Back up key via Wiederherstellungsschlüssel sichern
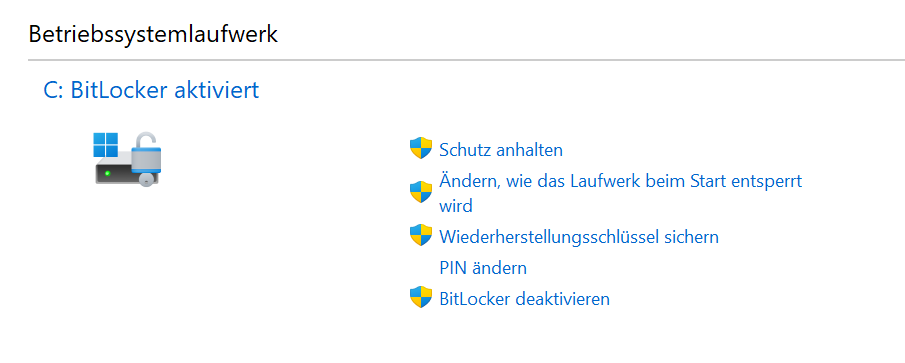Image resolution: width=905 pixels, height=363 pixels. (x=579, y=237)
